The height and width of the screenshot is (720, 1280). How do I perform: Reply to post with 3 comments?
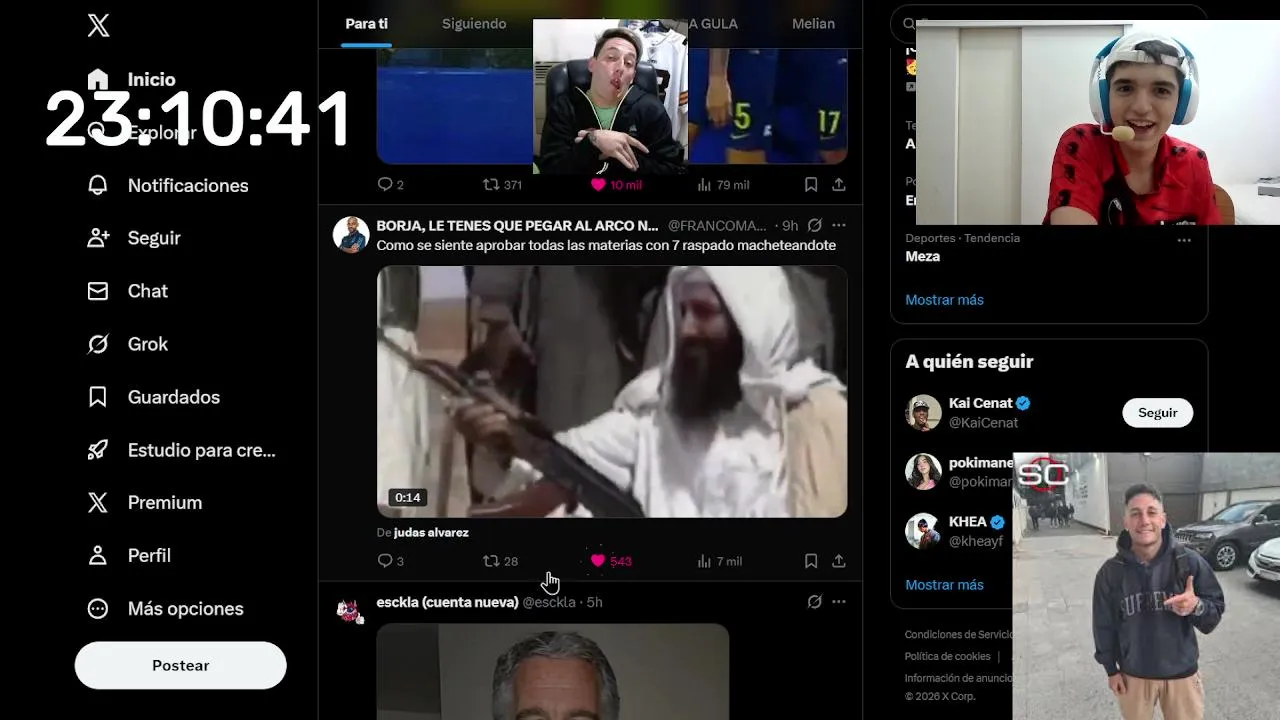390,561
